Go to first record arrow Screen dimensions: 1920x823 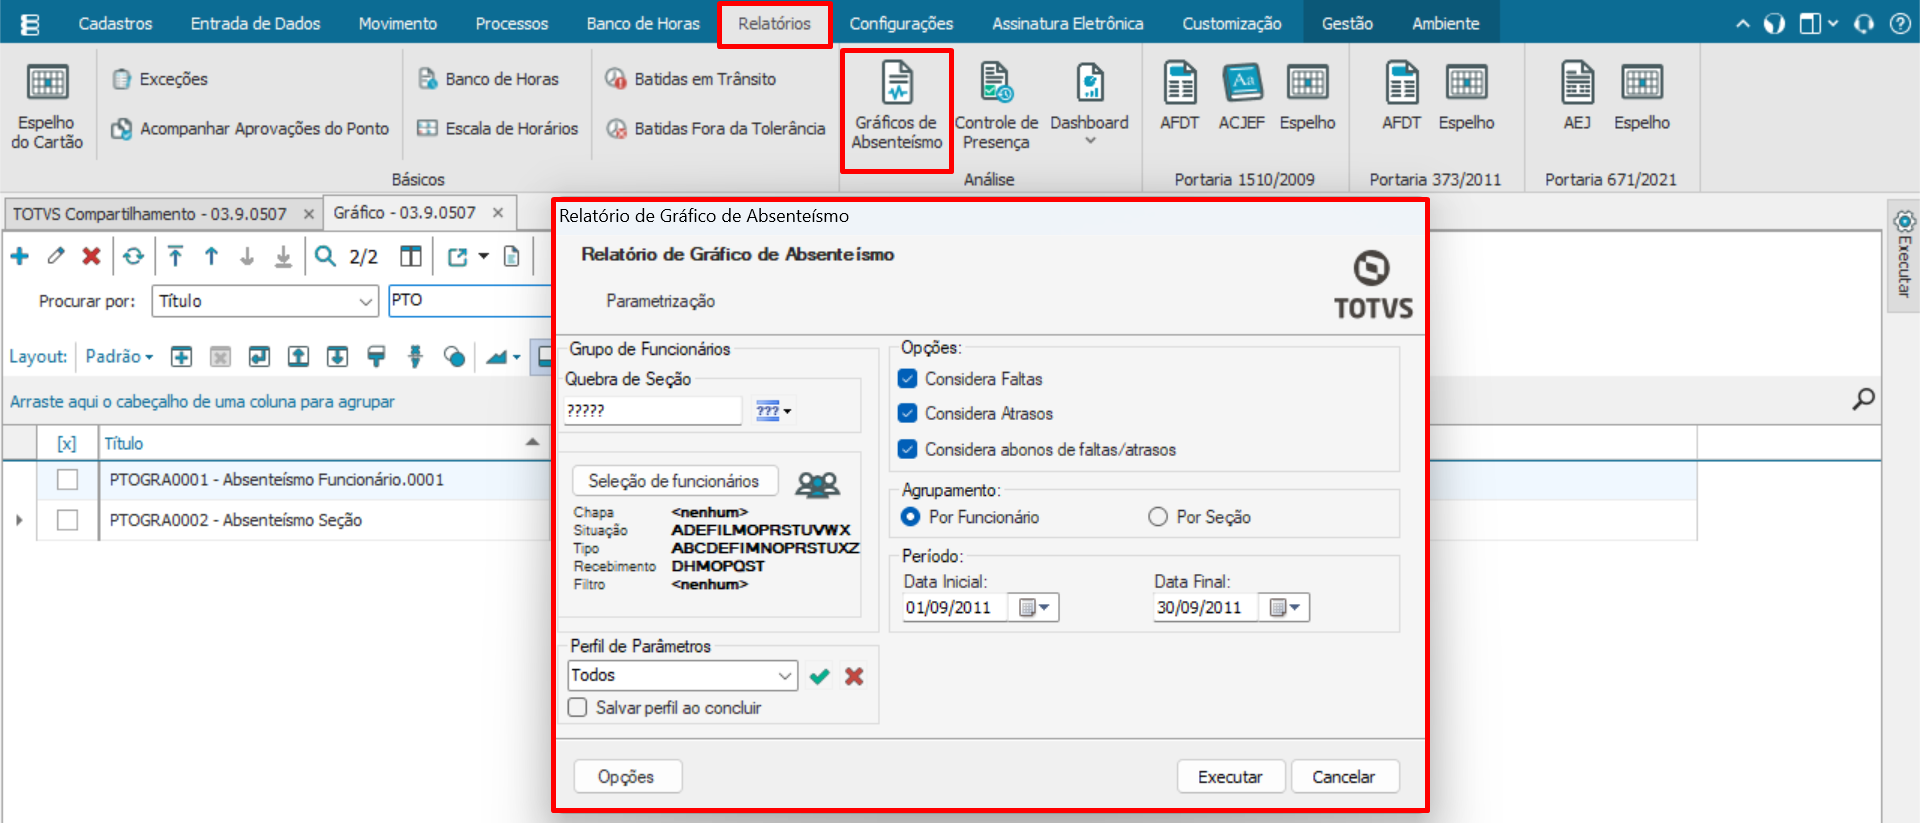pyautogui.click(x=175, y=257)
